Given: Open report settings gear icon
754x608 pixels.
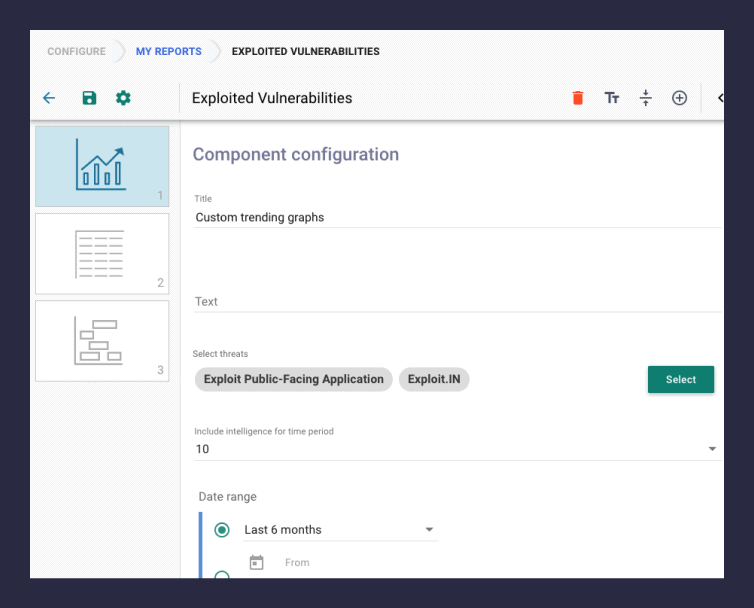Looking at the screenshot, I should click(123, 98).
